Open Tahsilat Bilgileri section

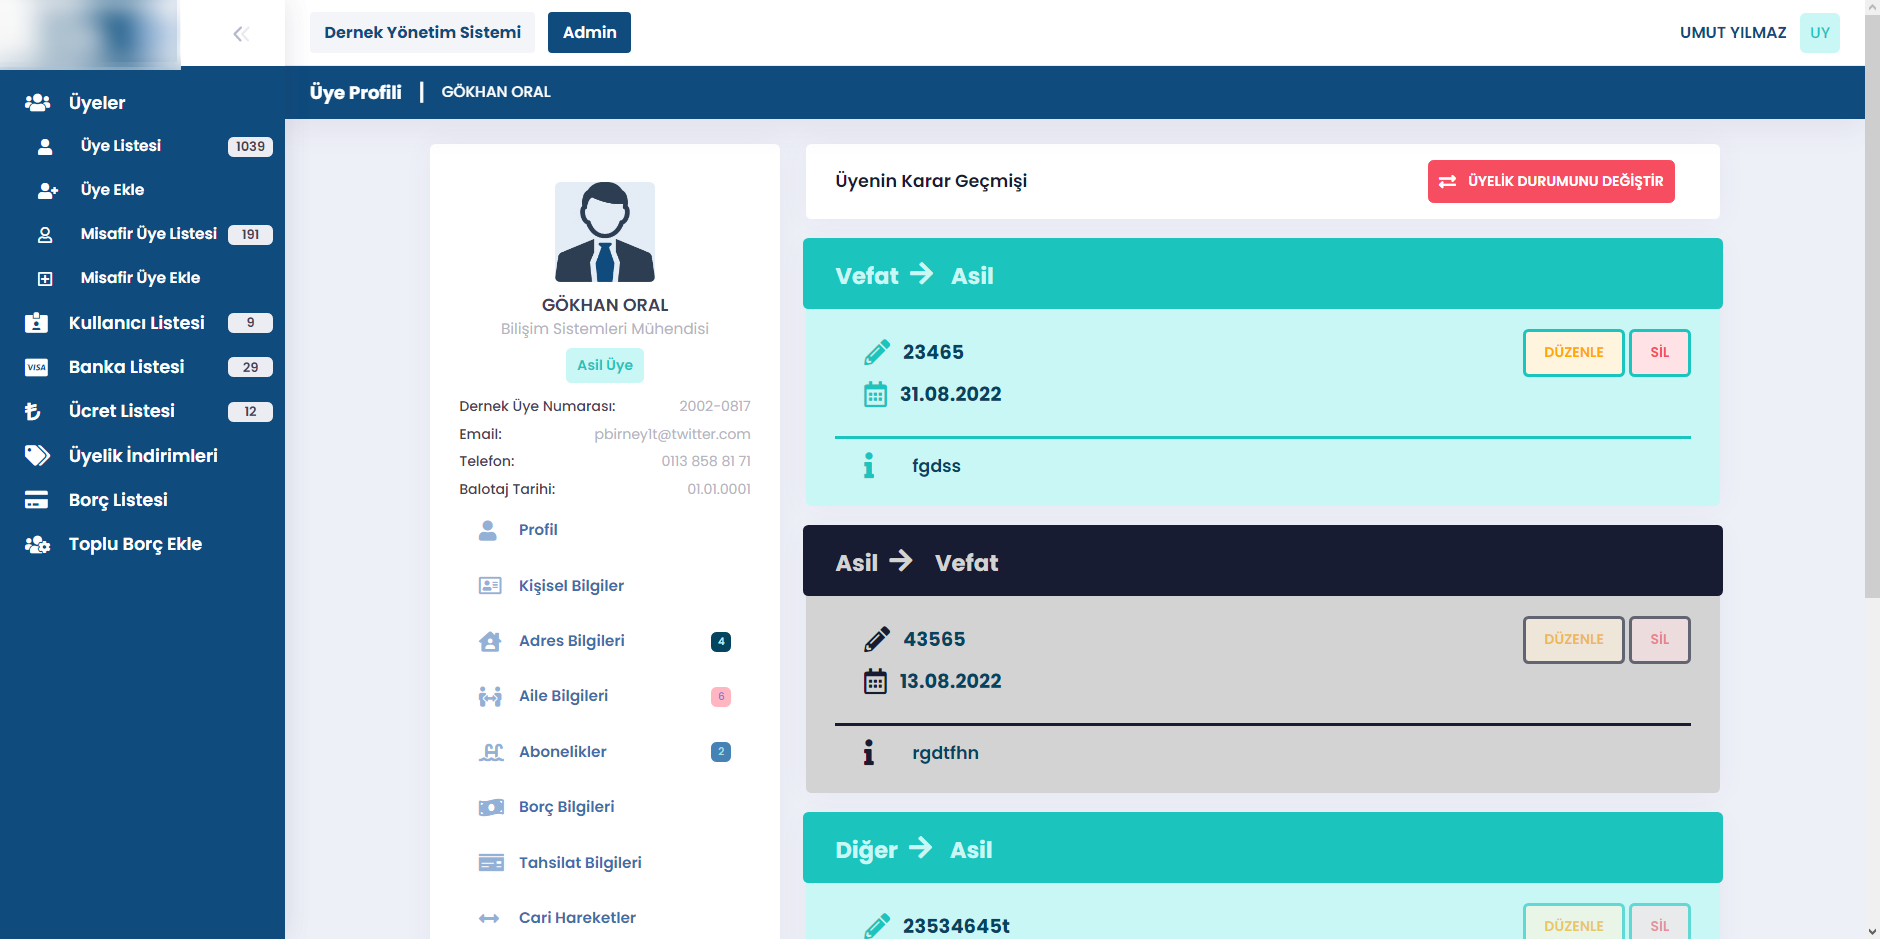[579, 863]
